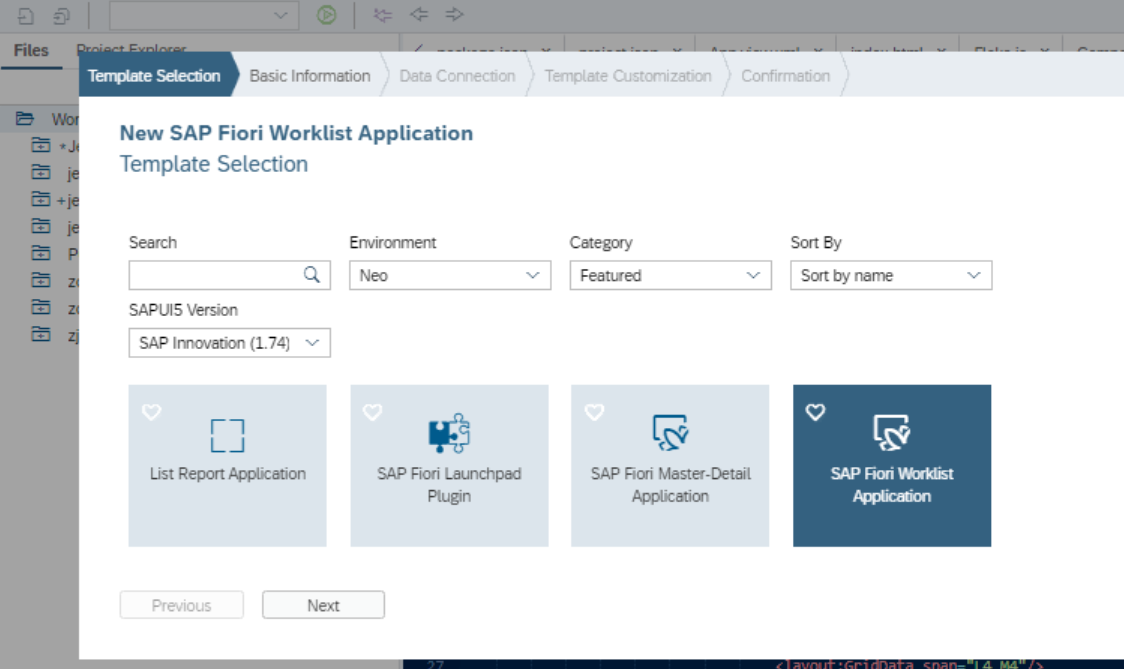This screenshot has height=669, width=1124.
Task: Expand the folder in the '+je' tree row
Action: 41,199
